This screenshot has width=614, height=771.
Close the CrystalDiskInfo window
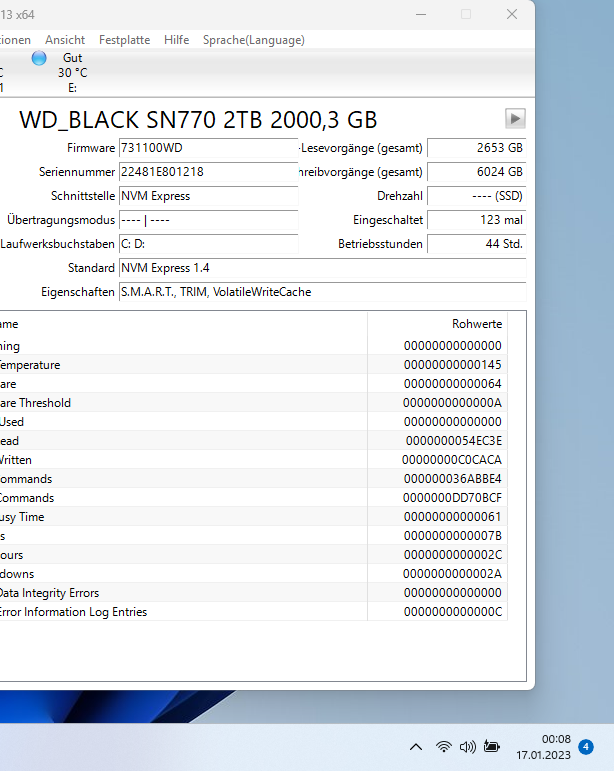512,15
